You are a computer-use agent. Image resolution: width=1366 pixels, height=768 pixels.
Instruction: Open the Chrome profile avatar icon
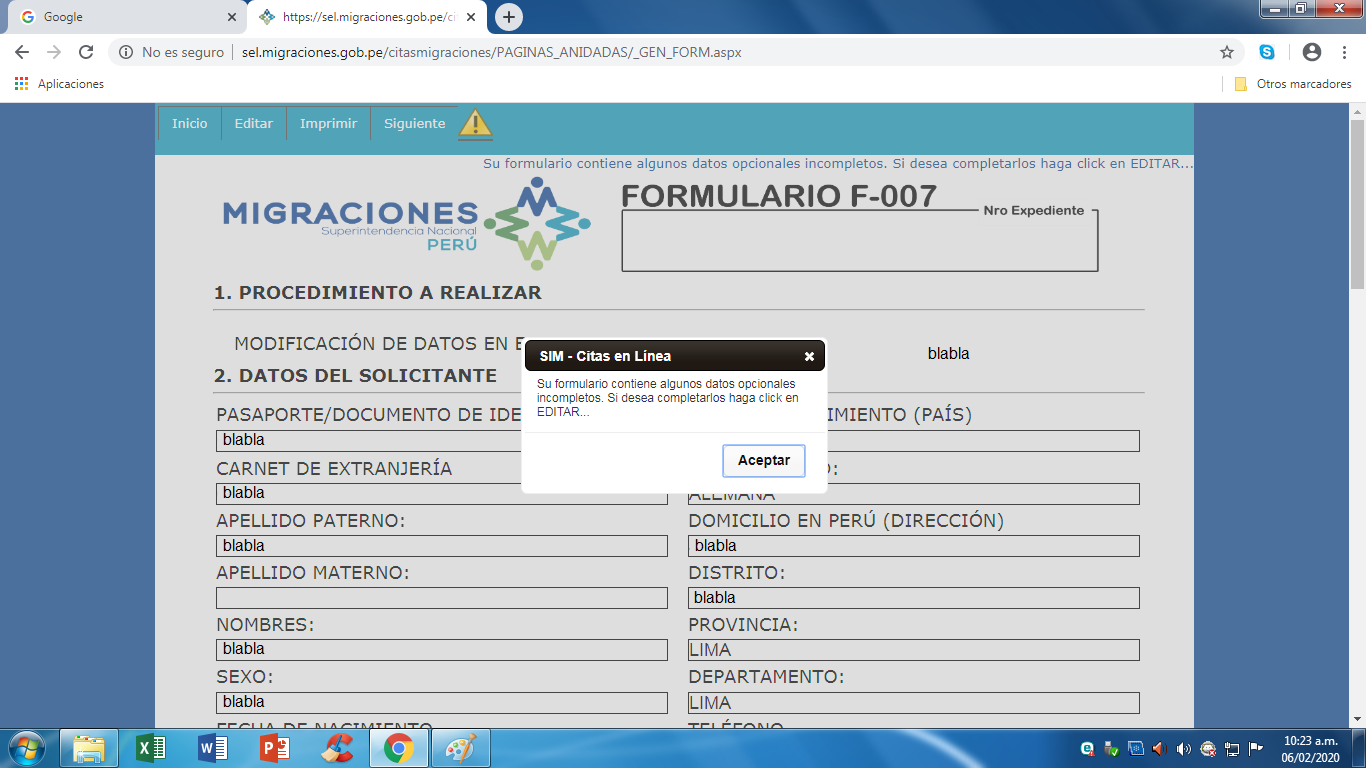(1312, 52)
